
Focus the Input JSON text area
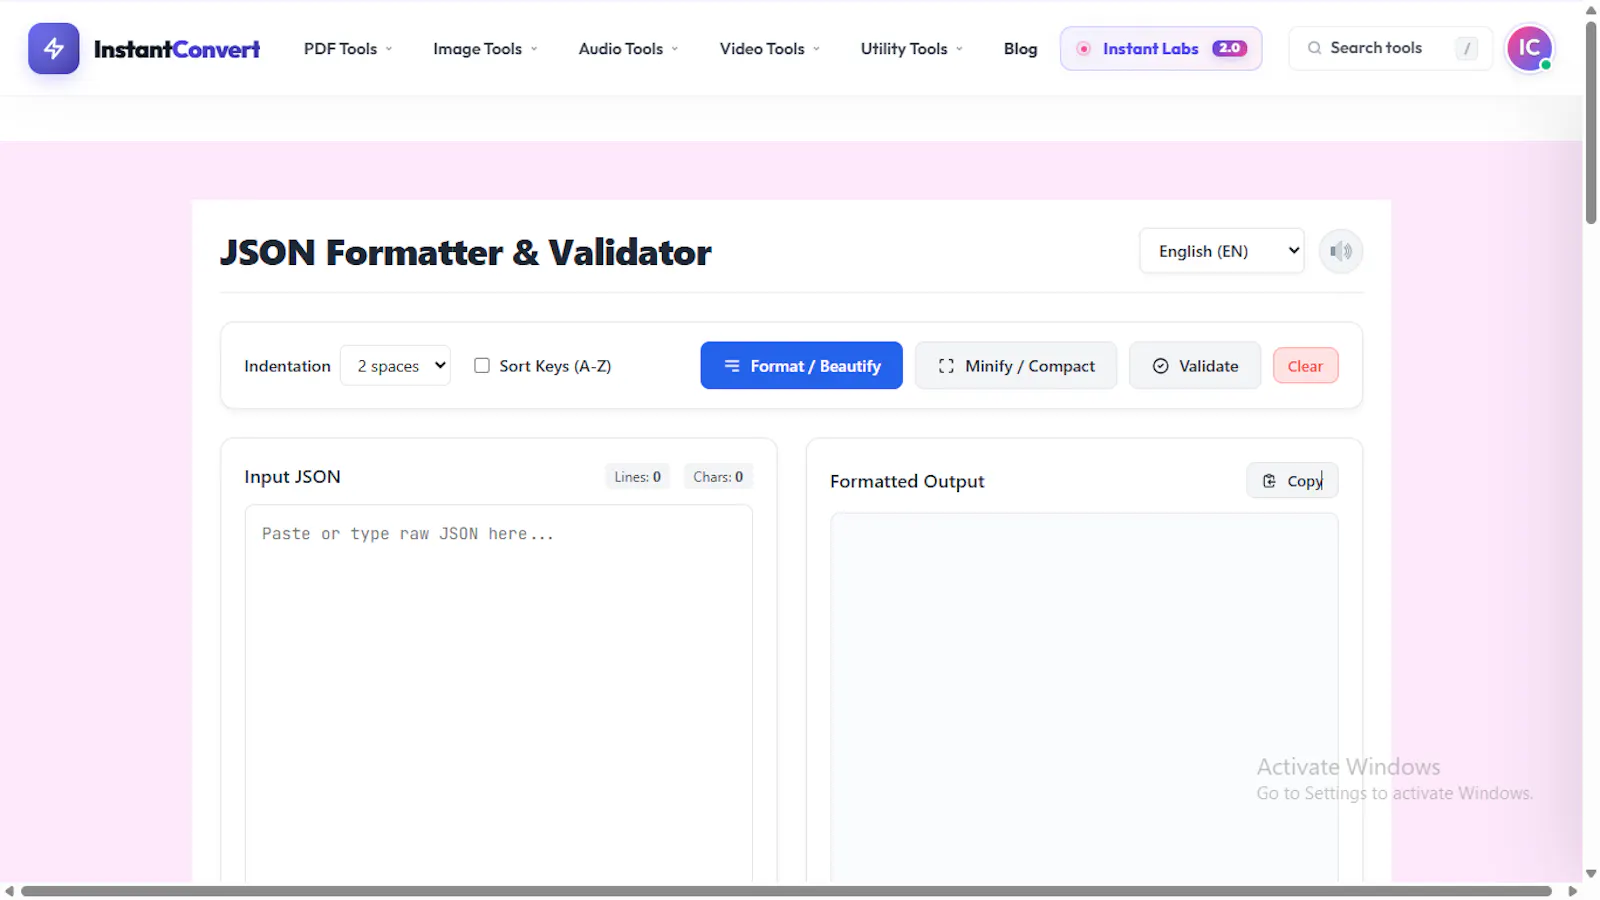coord(498,693)
